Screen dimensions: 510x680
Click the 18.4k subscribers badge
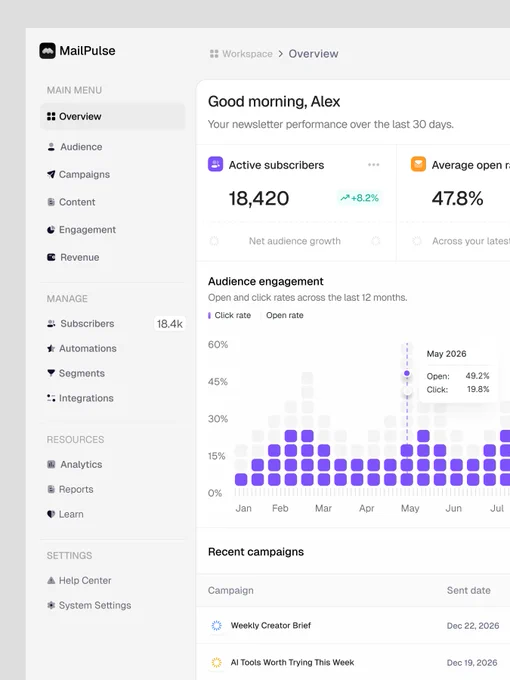(x=170, y=324)
